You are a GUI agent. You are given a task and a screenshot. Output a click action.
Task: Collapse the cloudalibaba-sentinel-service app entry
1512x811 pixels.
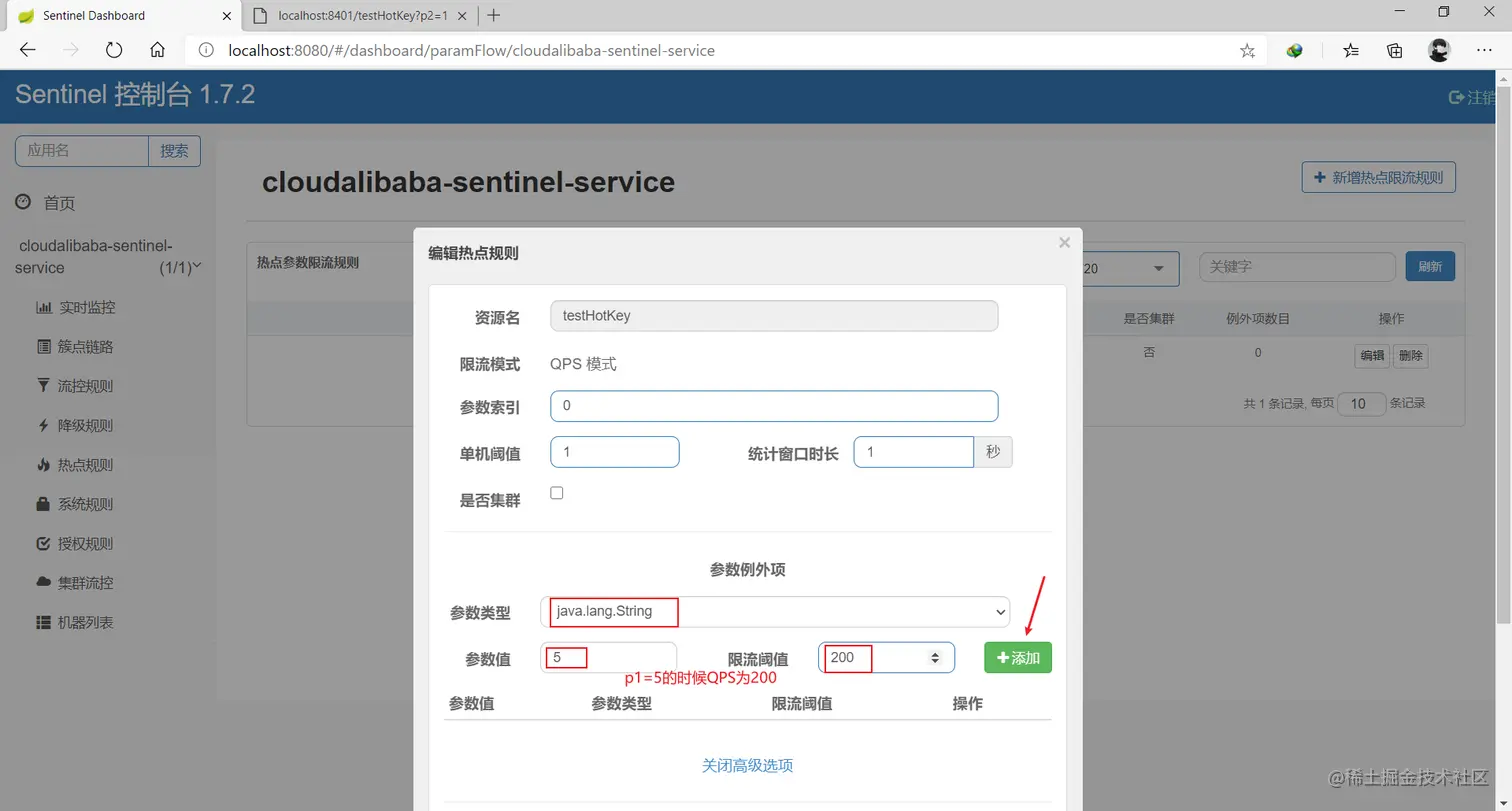pos(108,257)
